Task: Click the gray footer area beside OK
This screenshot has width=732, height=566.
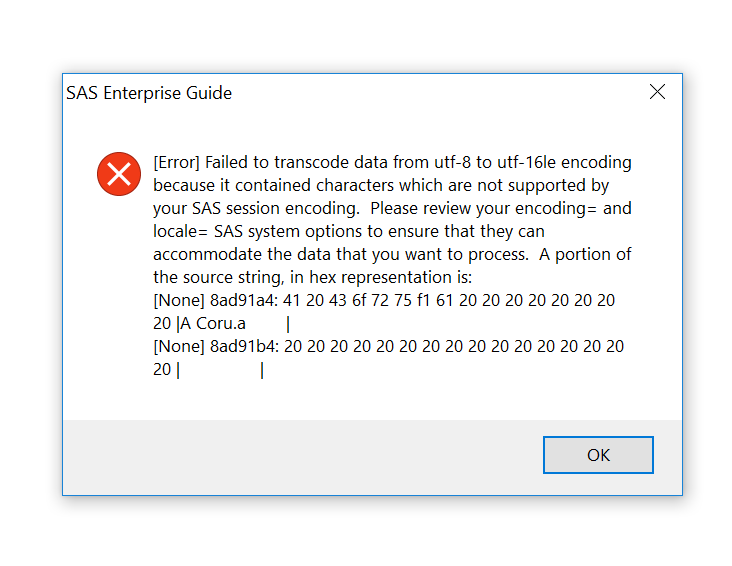Action: (300, 456)
